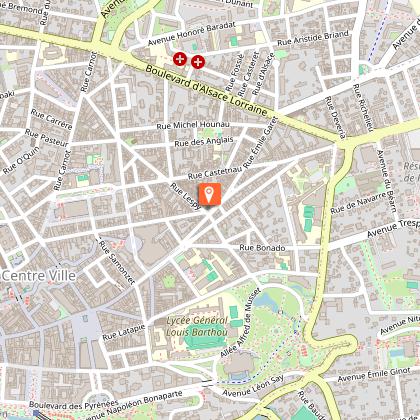Select the Avenue Léon Say label
The width and height of the screenshot is (420, 420).
(253, 386)
